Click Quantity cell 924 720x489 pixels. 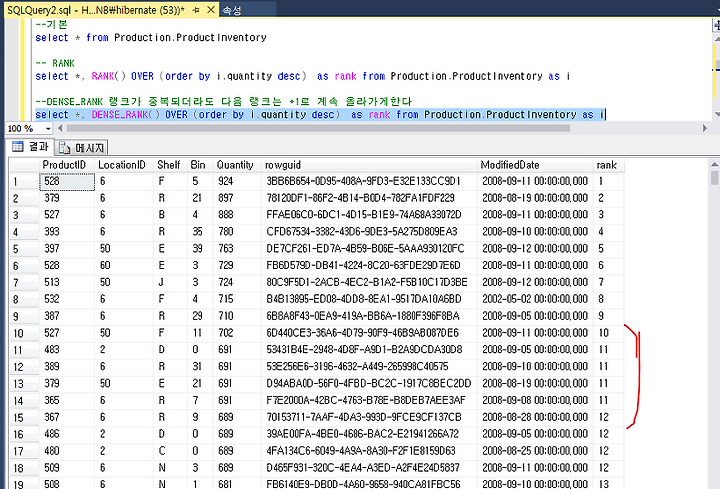pyautogui.click(x=237, y=181)
